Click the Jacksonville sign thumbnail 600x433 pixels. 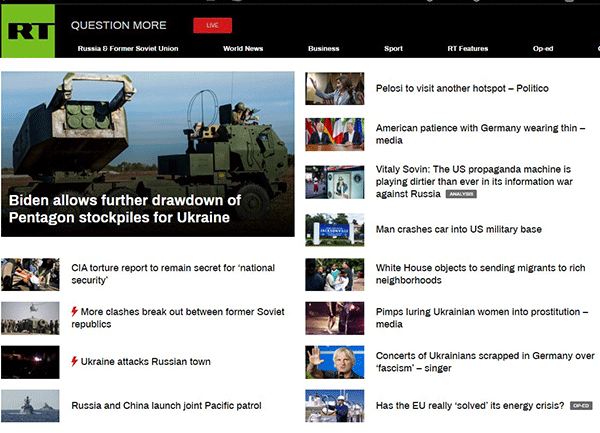(334, 230)
